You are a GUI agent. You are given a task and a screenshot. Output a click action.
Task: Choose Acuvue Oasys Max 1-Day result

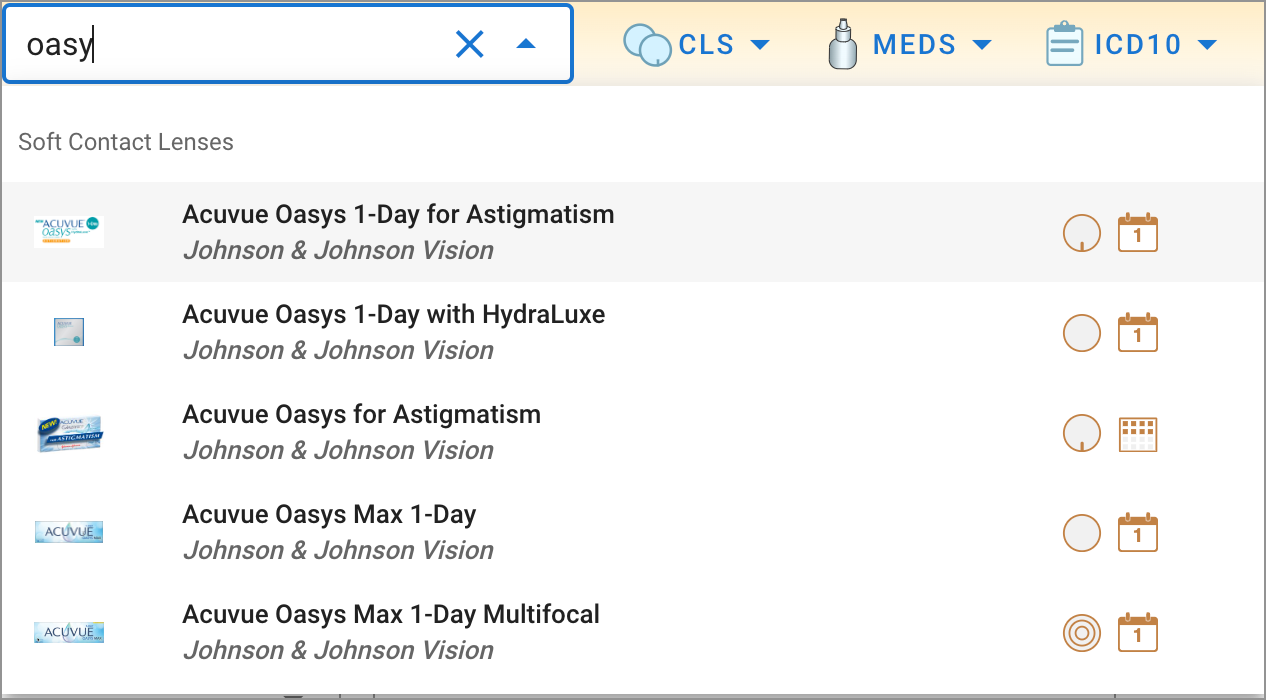pos(329,515)
